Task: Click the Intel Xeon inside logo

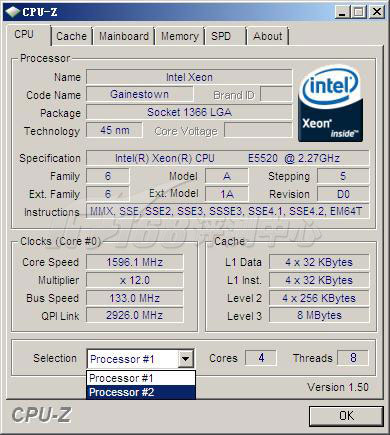Action: 330,103
